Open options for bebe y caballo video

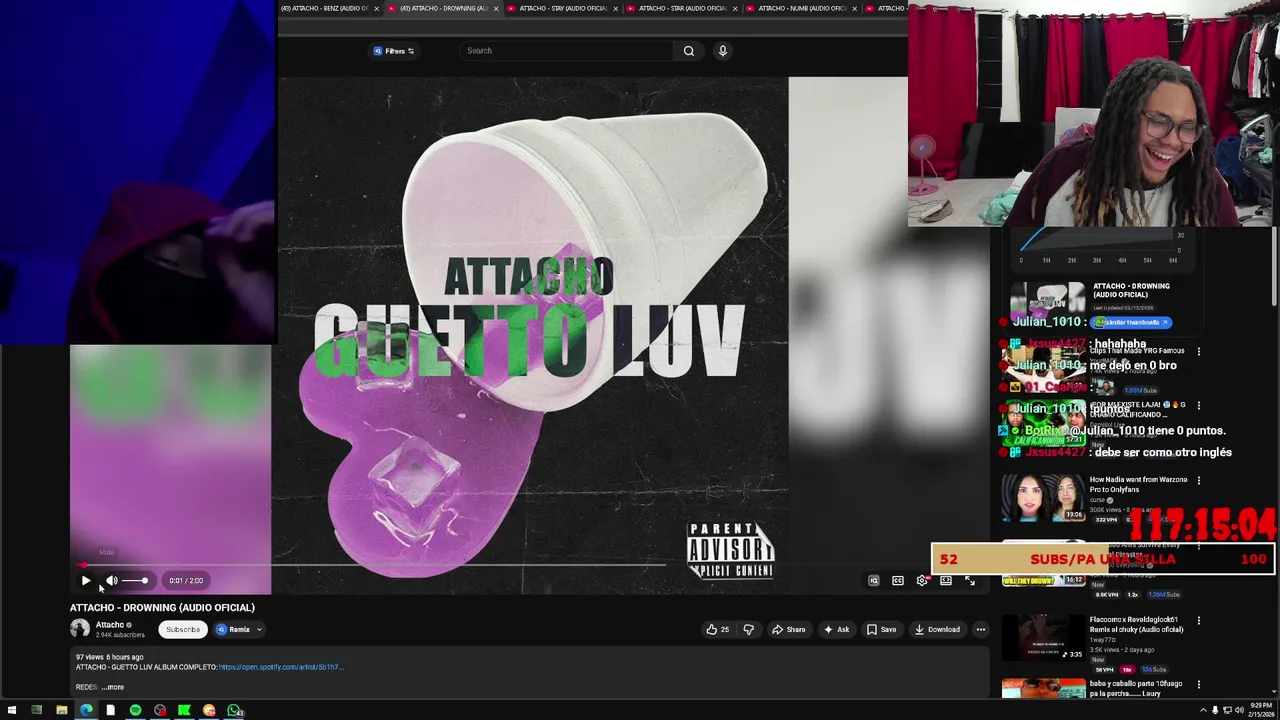point(1199,684)
